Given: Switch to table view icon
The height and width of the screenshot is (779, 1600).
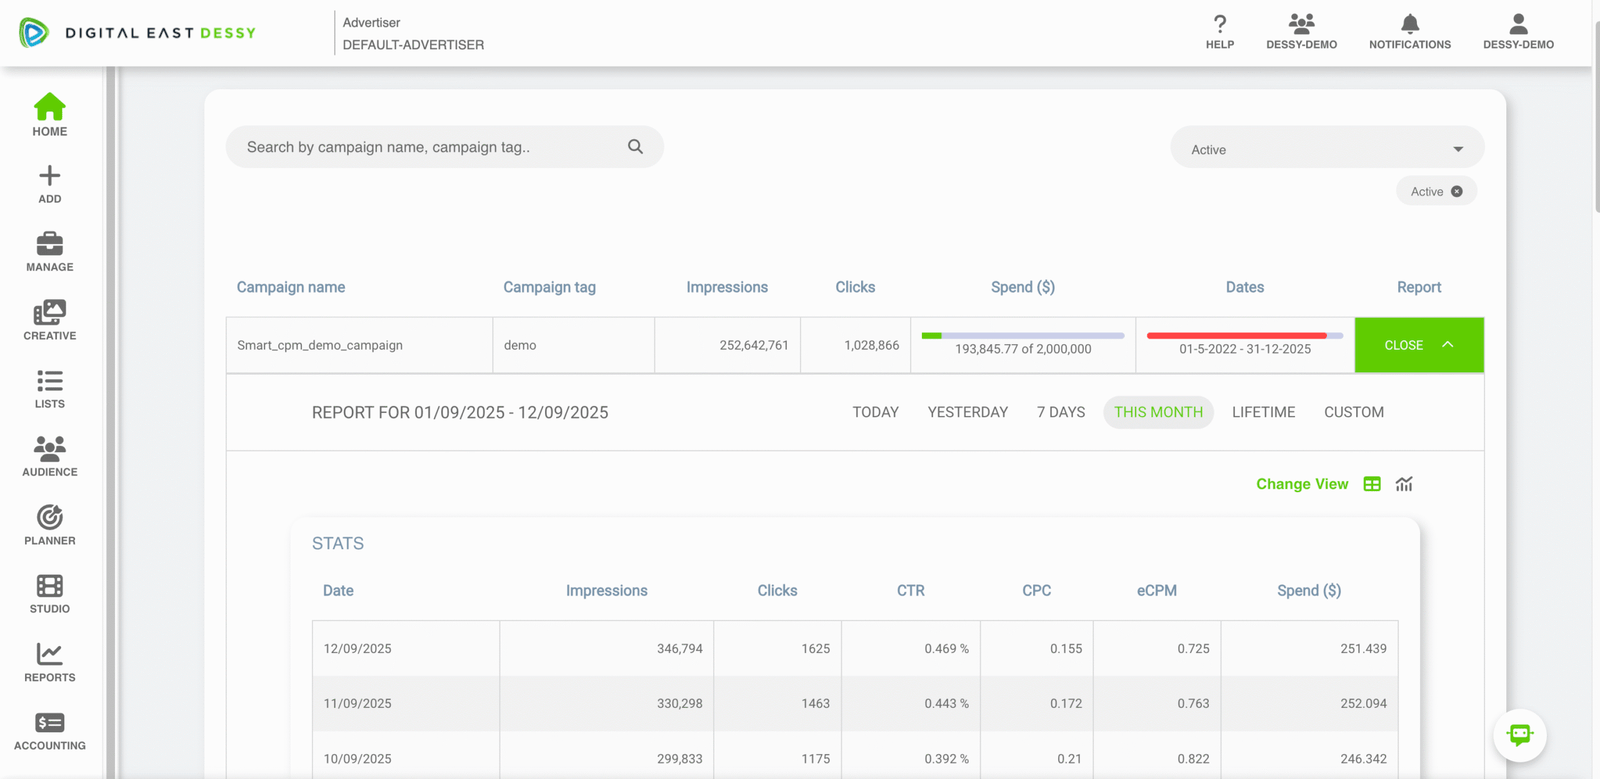Looking at the screenshot, I should click(x=1372, y=484).
